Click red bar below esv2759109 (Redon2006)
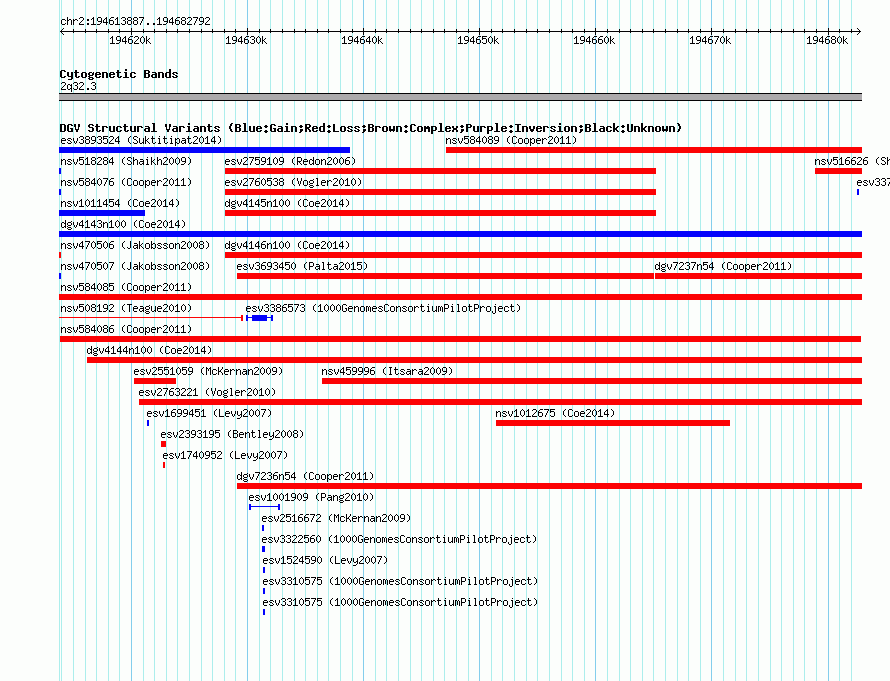The width and height of the screenshot is (890, 681). [440, 171]
